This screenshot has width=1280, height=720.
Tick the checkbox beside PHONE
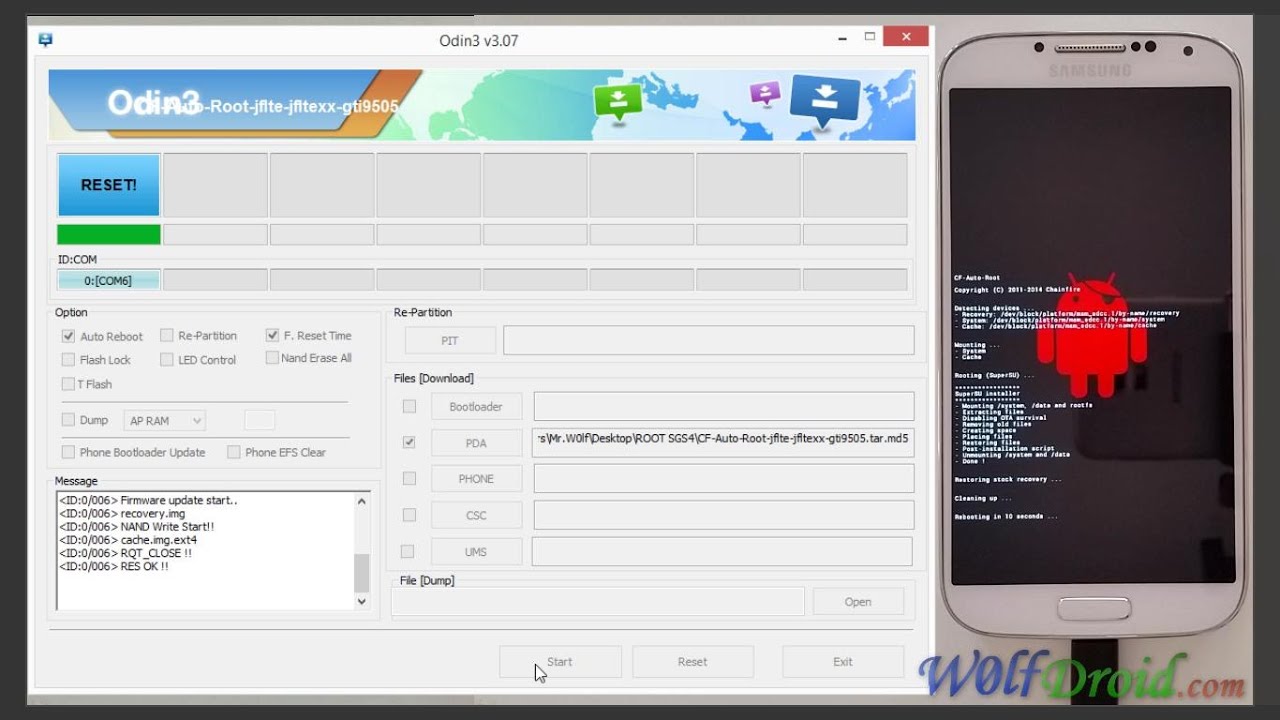(x=409, y=478)
